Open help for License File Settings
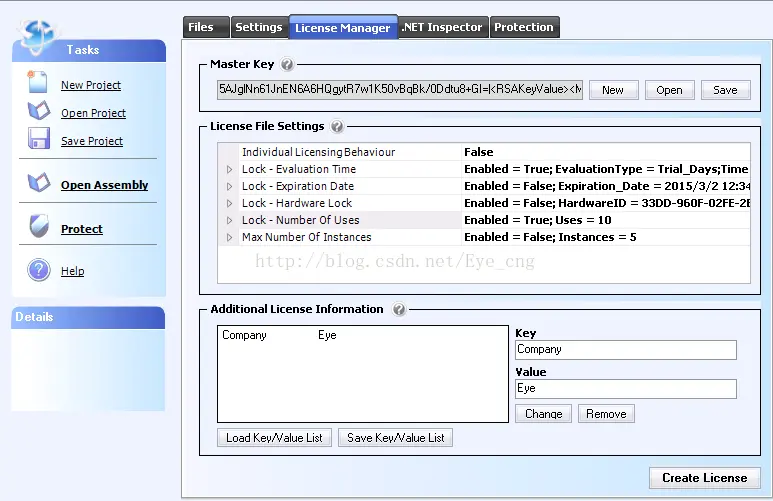This screenshot has height=501, width=773. pos(337,126)
